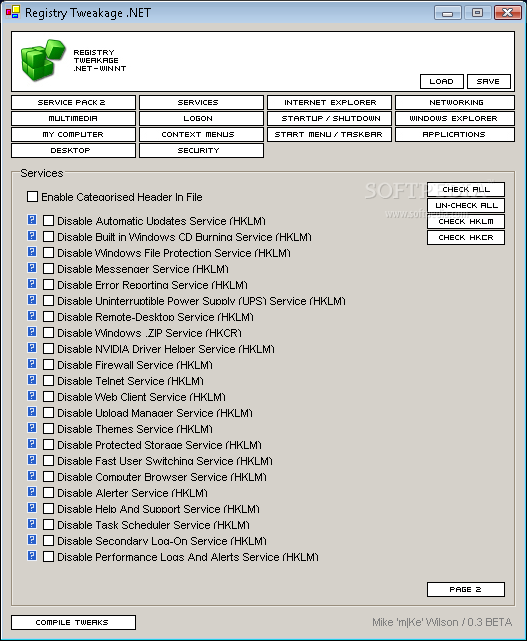
Task: Show help for Web Client Service
Action: pos(32,396)
